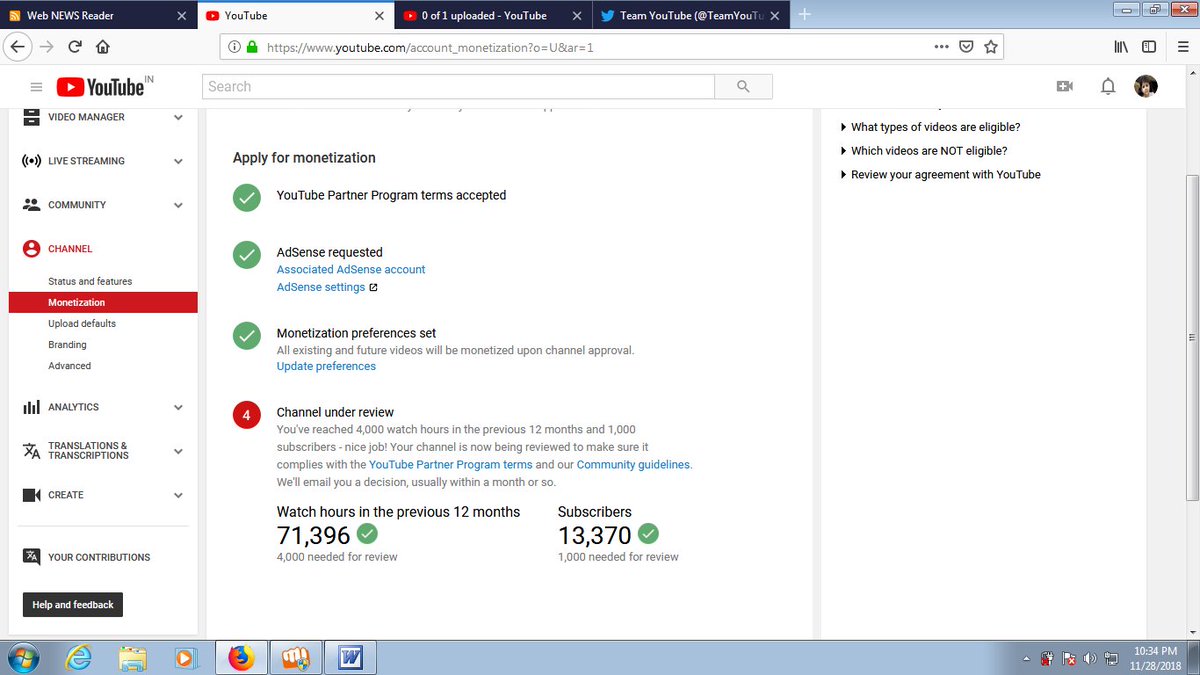
Task: Open Windows Explorer folder in taskbar
Action: pos(133,658)
